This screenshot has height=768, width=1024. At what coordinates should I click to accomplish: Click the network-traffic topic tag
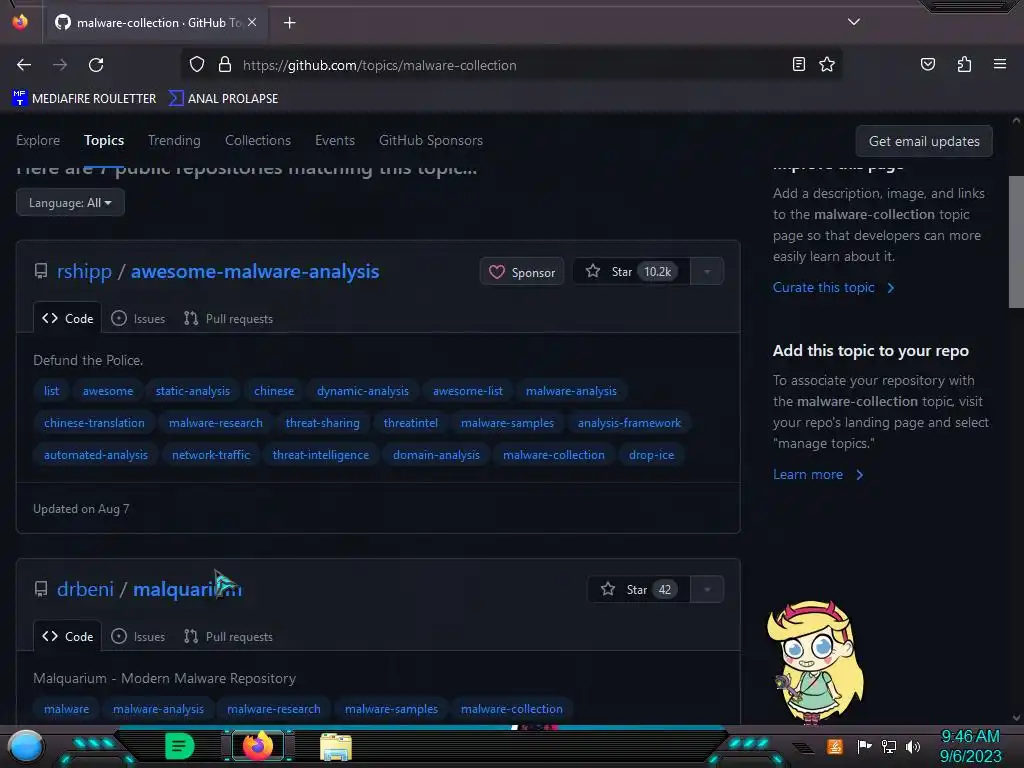211,455
